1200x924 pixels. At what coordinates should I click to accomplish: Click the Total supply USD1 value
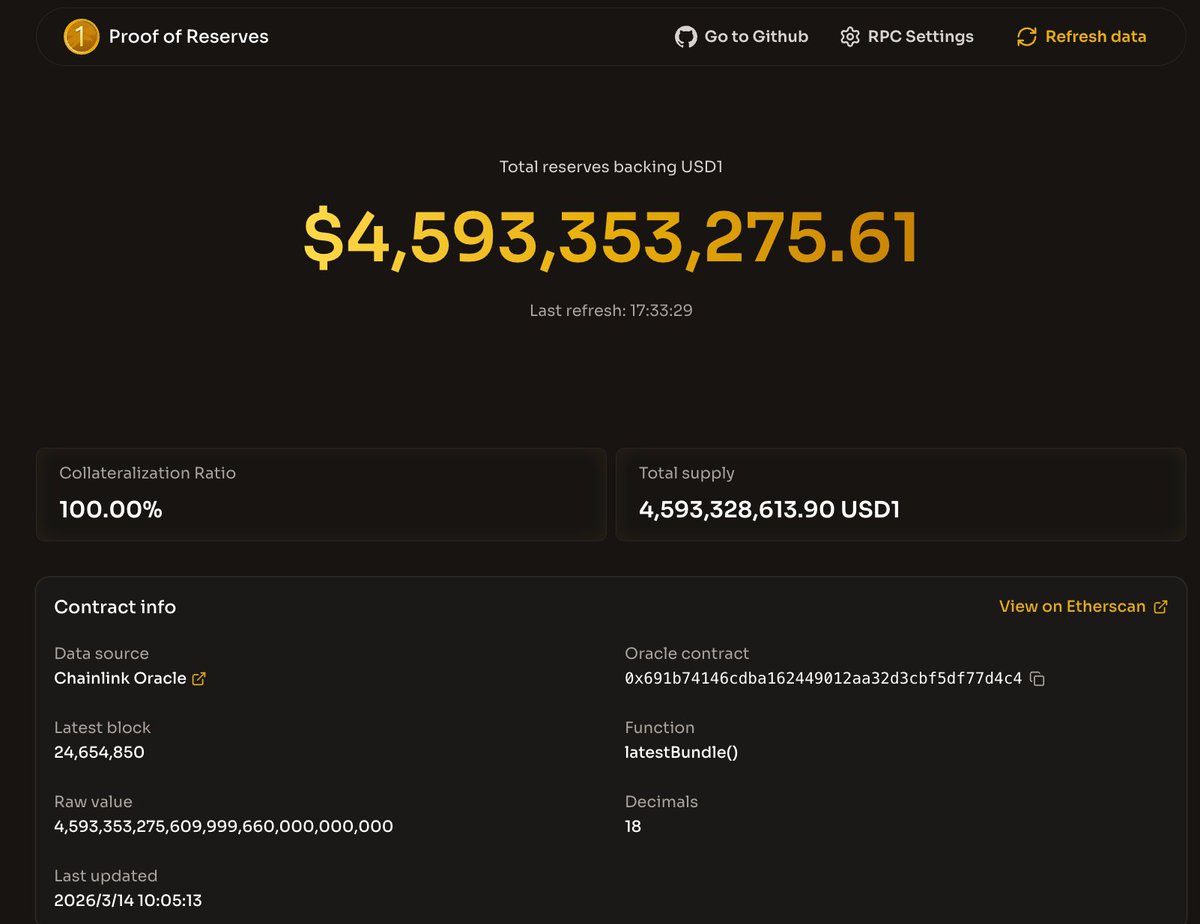point(769,510)
